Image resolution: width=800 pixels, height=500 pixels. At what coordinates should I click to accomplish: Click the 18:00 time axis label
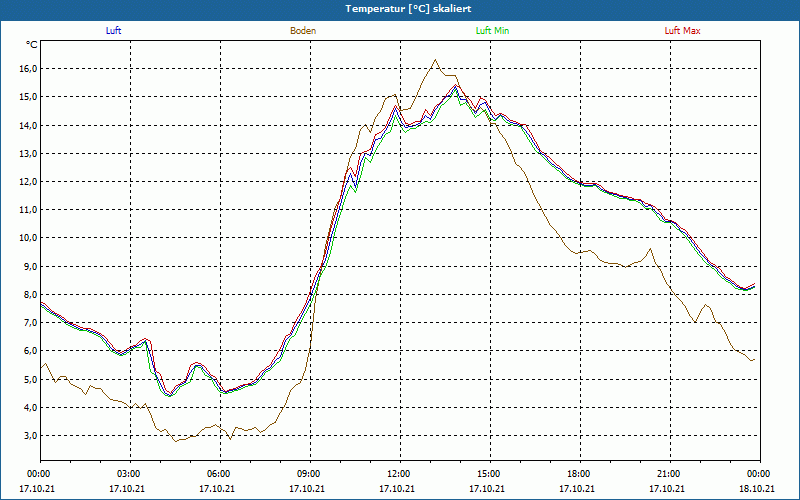pyautogui.click(x=581, y=474)
